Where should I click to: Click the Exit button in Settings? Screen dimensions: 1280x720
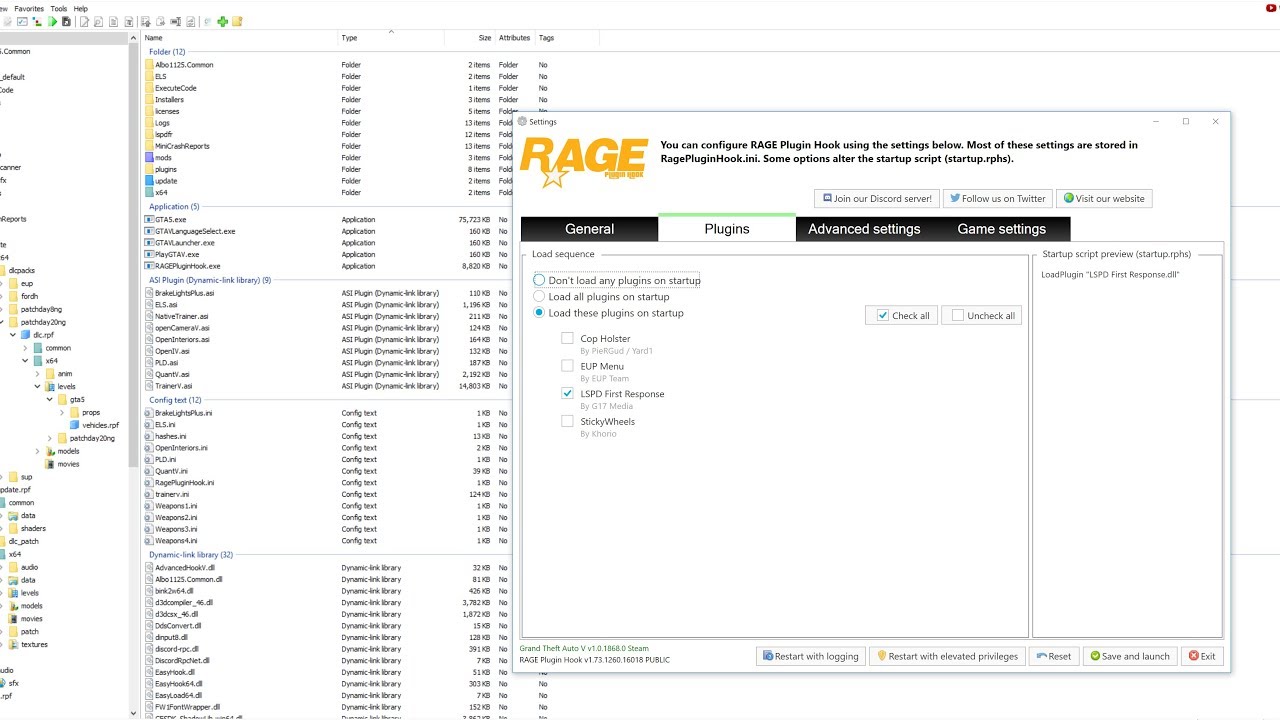(x=1203, y=656)
